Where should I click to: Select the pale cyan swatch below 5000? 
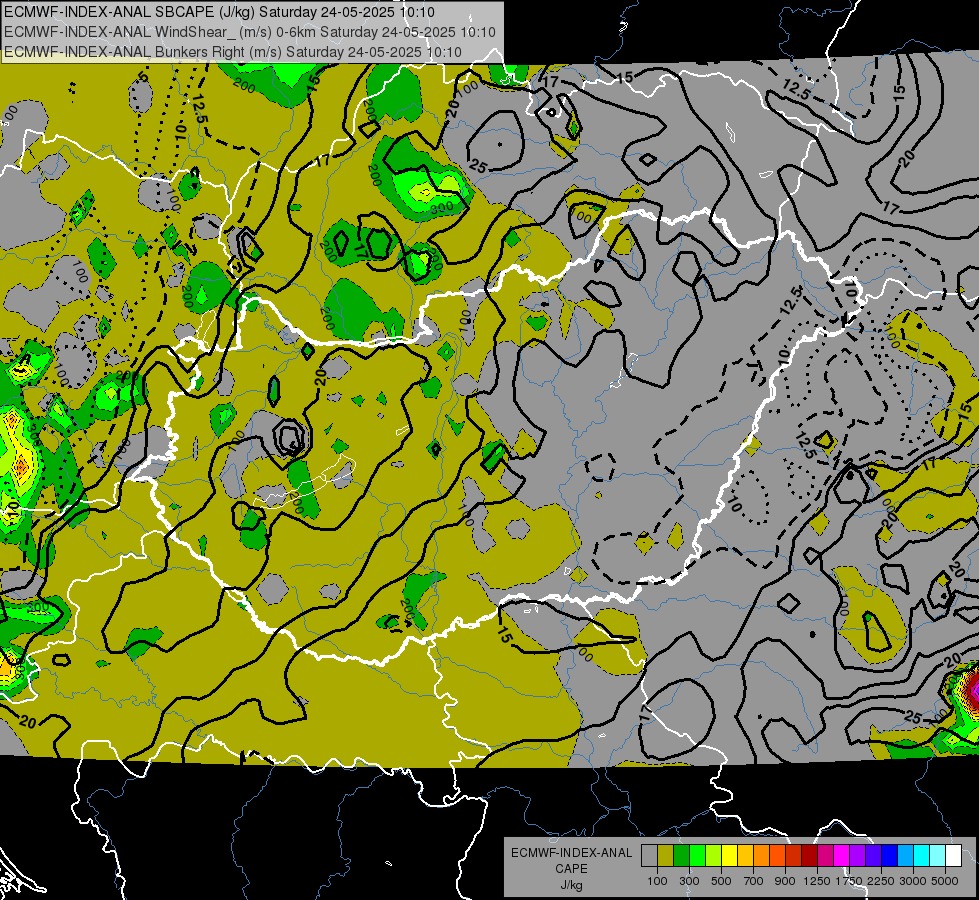[x=938, y=856]
